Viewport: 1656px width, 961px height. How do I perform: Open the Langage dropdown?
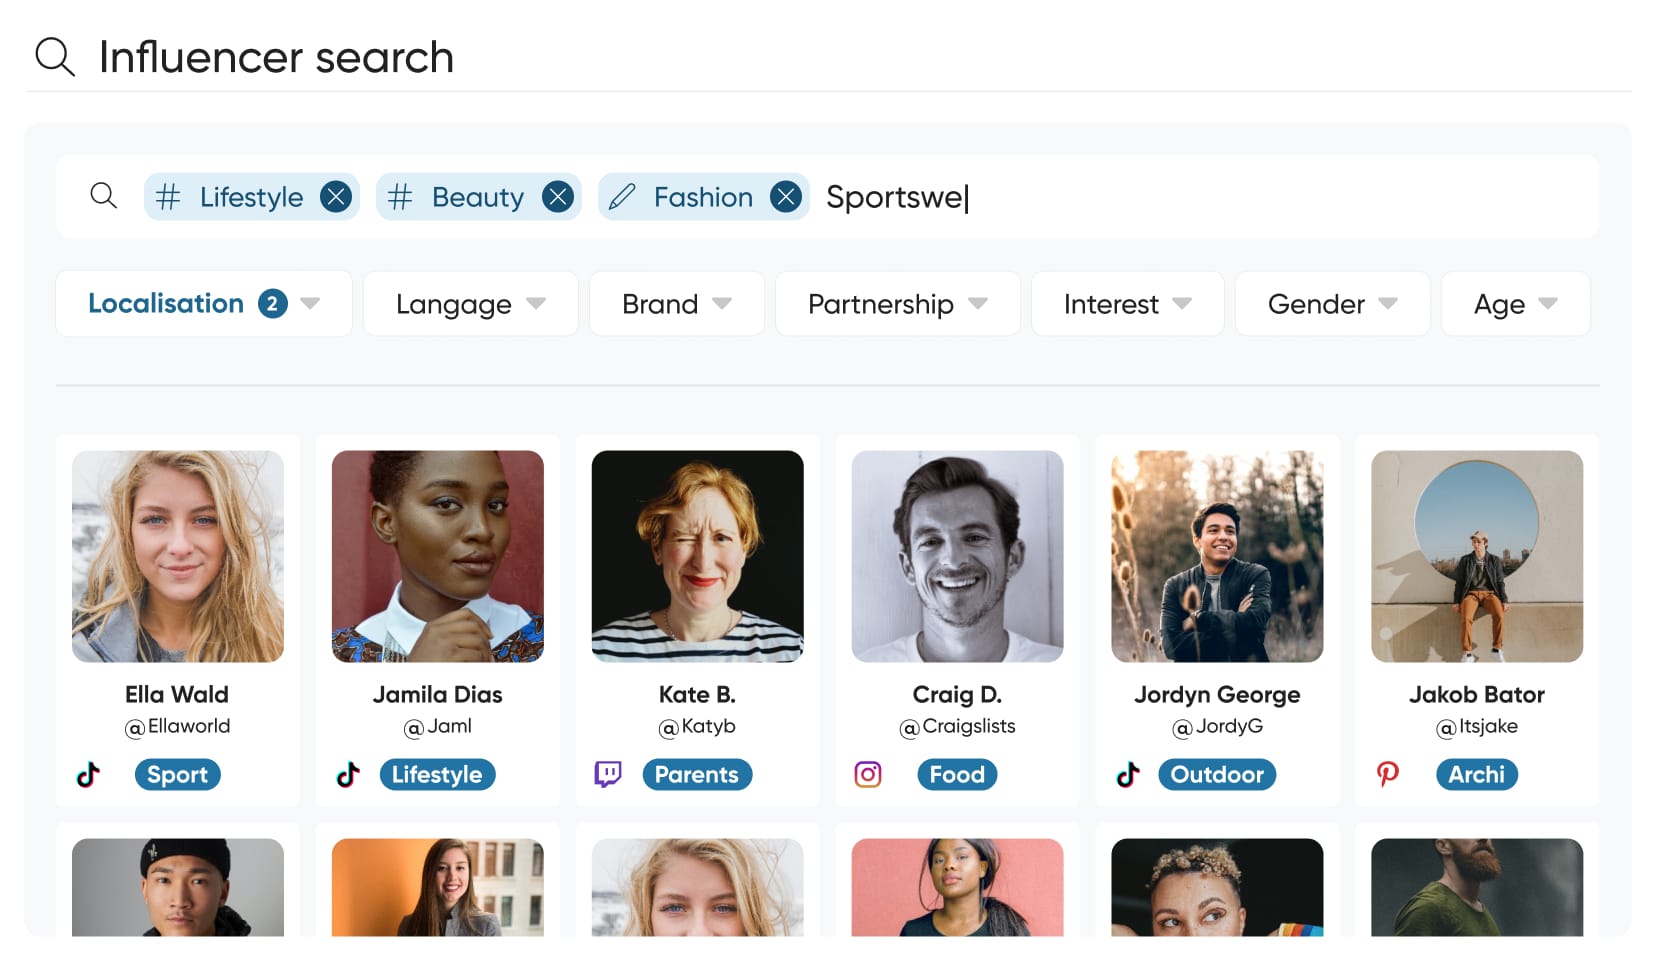click(470, 304)
